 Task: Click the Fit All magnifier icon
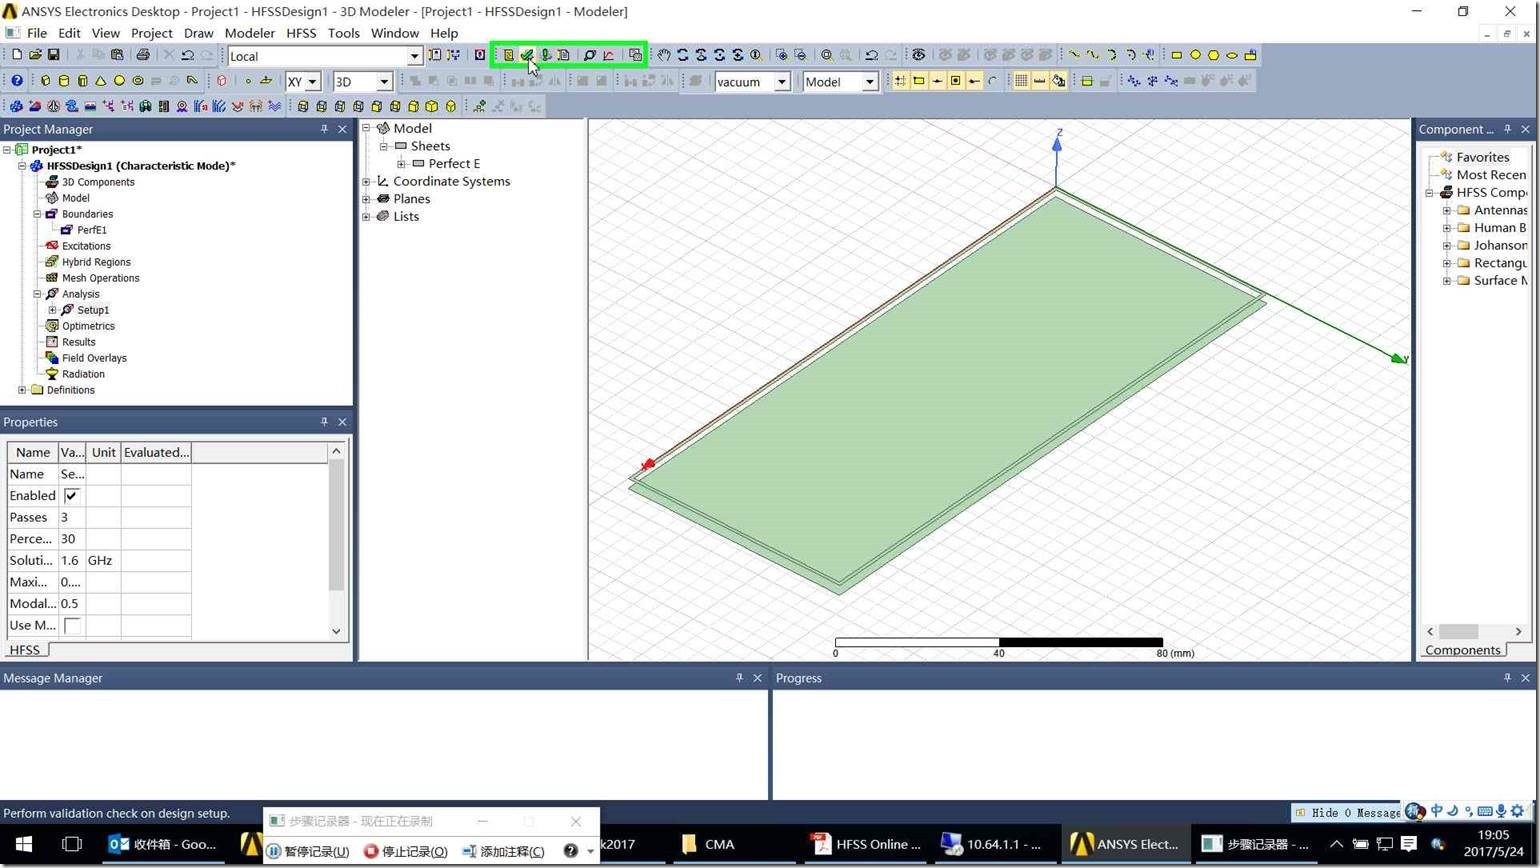click(826, 55)
